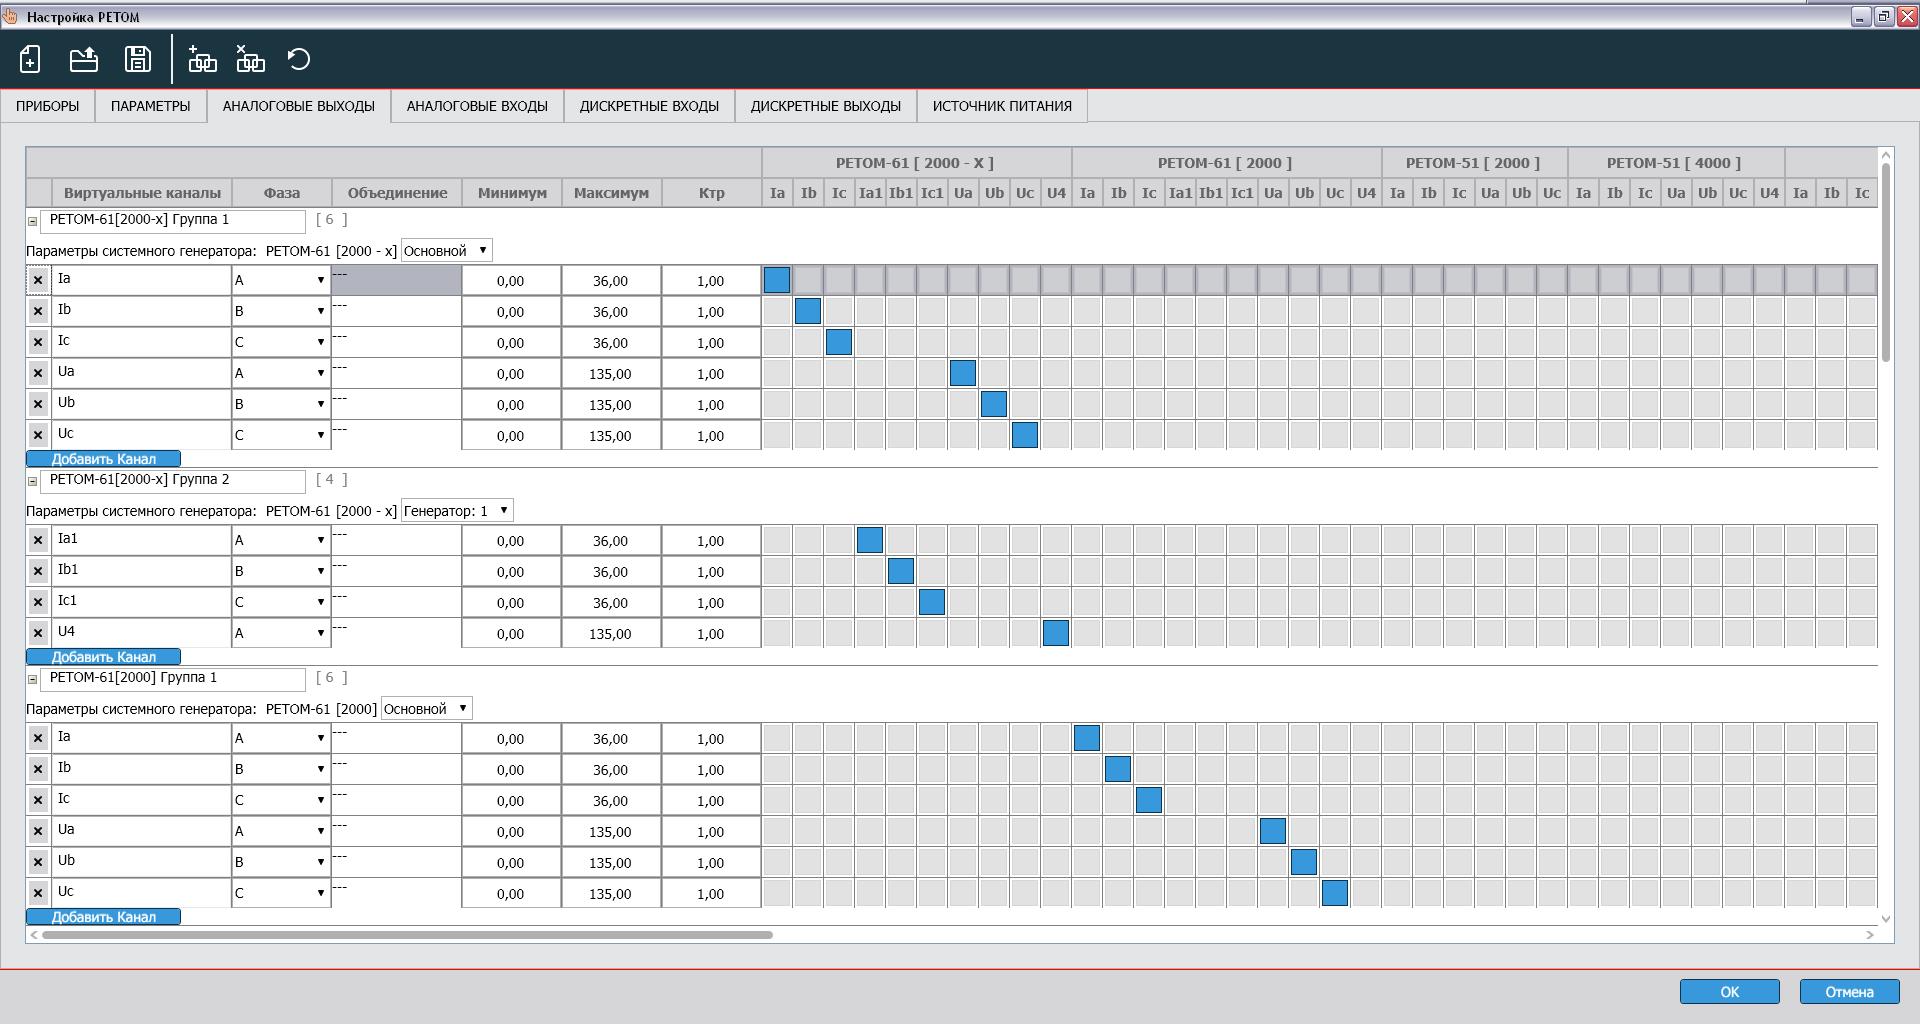Click remove device group toolbar icon

[250, 60]
